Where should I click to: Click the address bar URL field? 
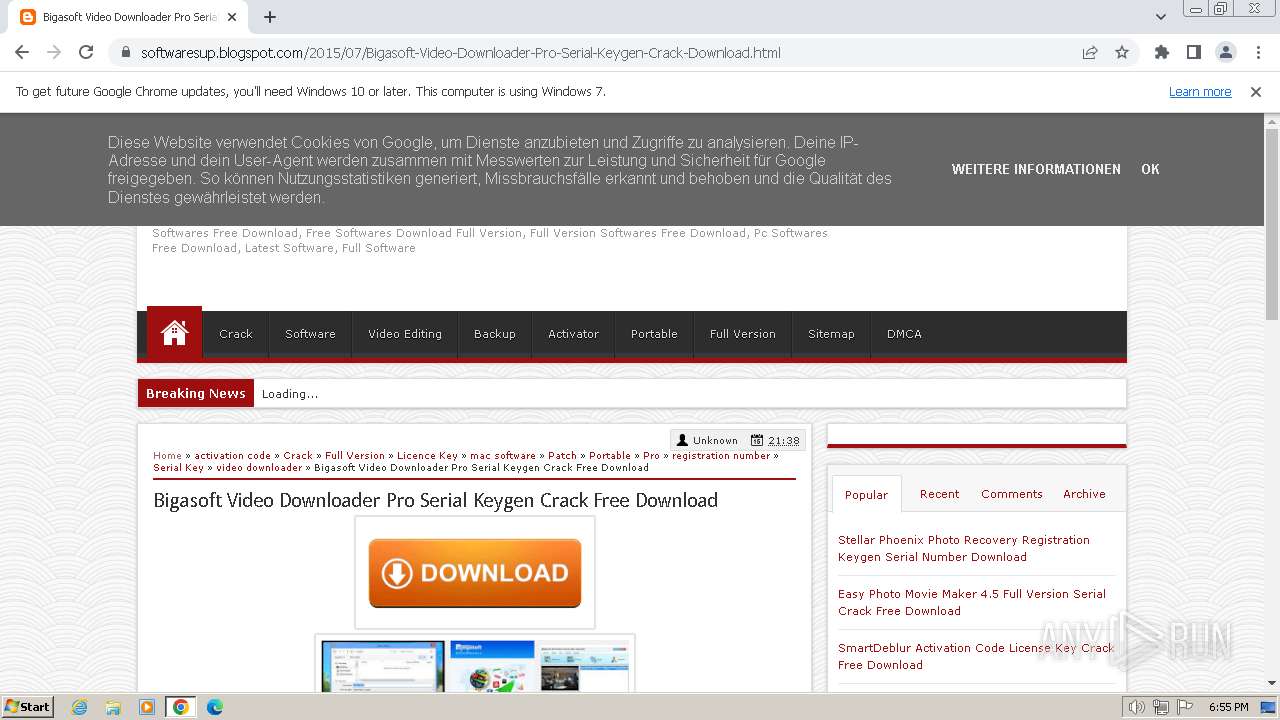(460, 53)
